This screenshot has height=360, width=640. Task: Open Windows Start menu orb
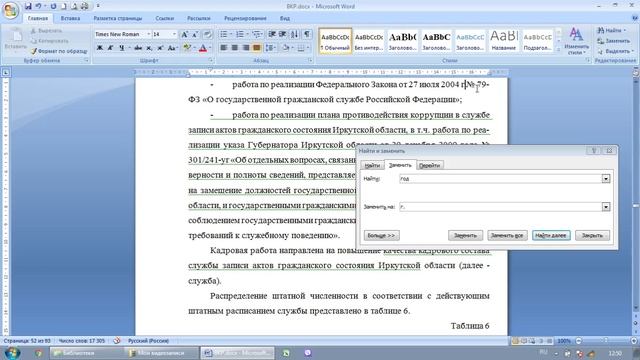pyautogui.click(x=12, y=352)
